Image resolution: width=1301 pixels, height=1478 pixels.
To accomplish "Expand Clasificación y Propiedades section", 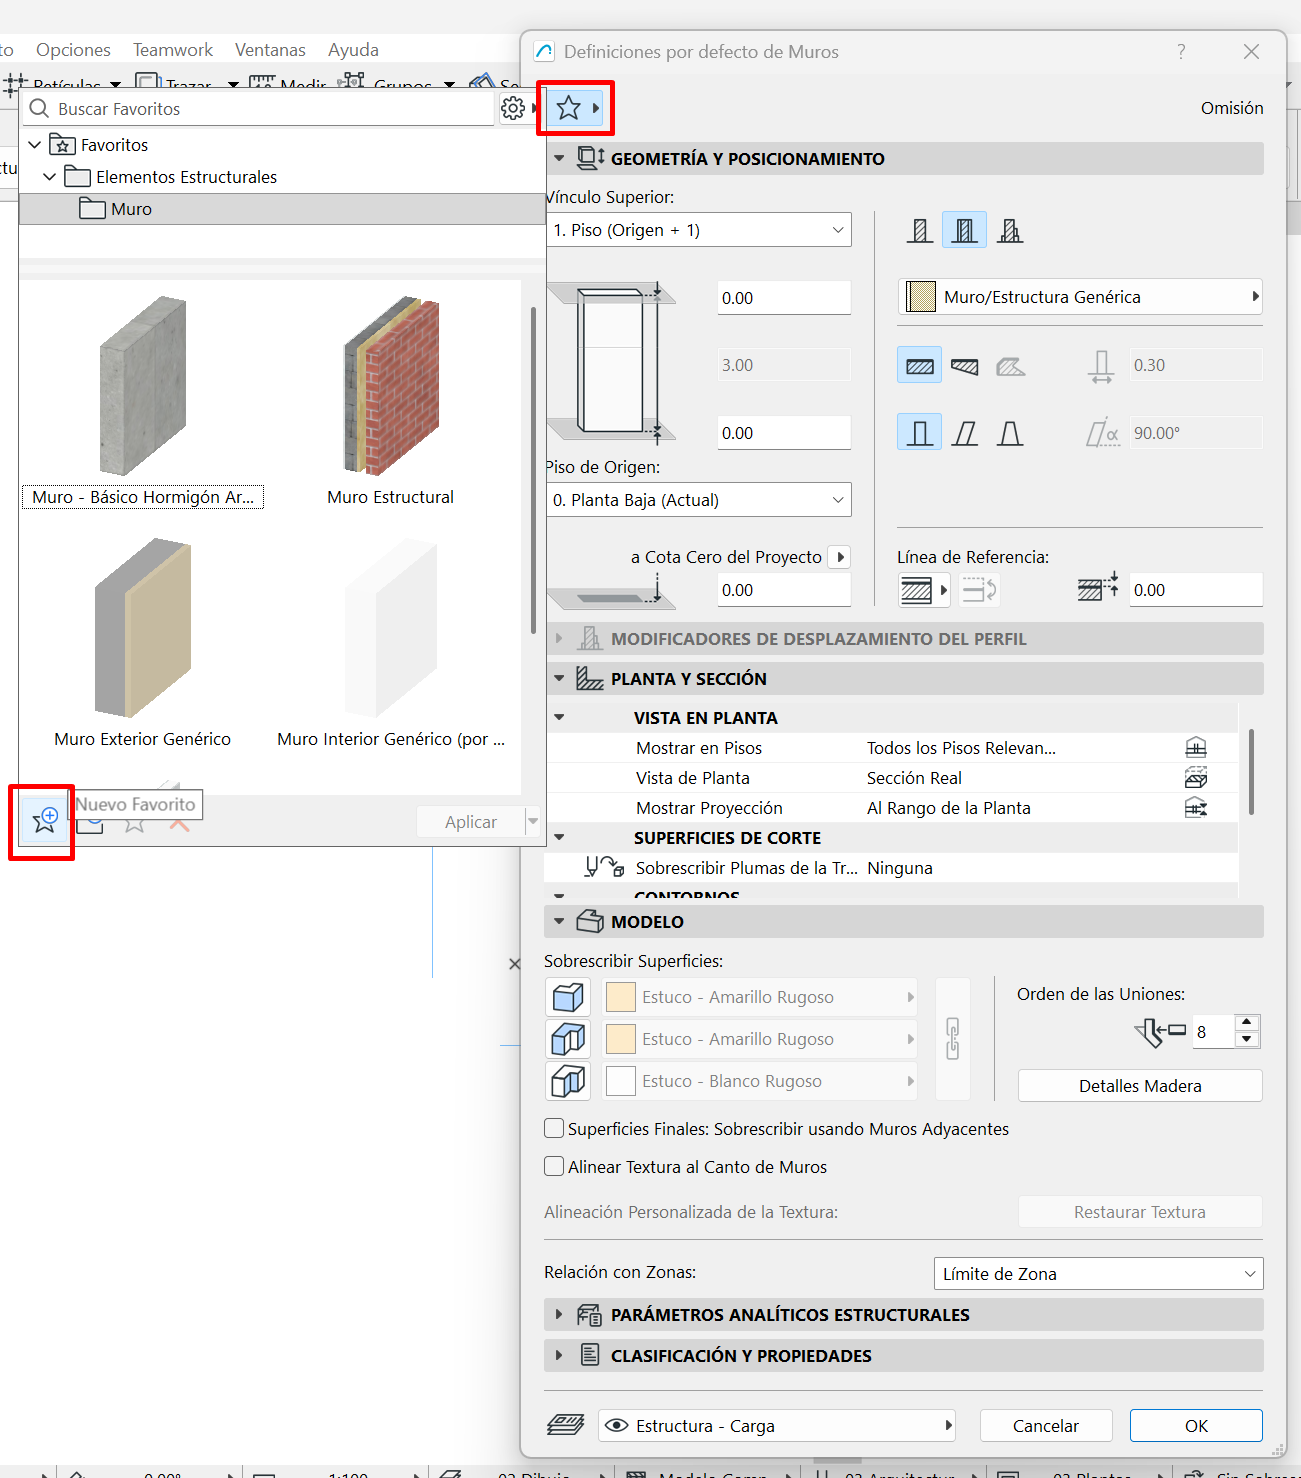I will pyautogui.click(x=559, y=1355).
